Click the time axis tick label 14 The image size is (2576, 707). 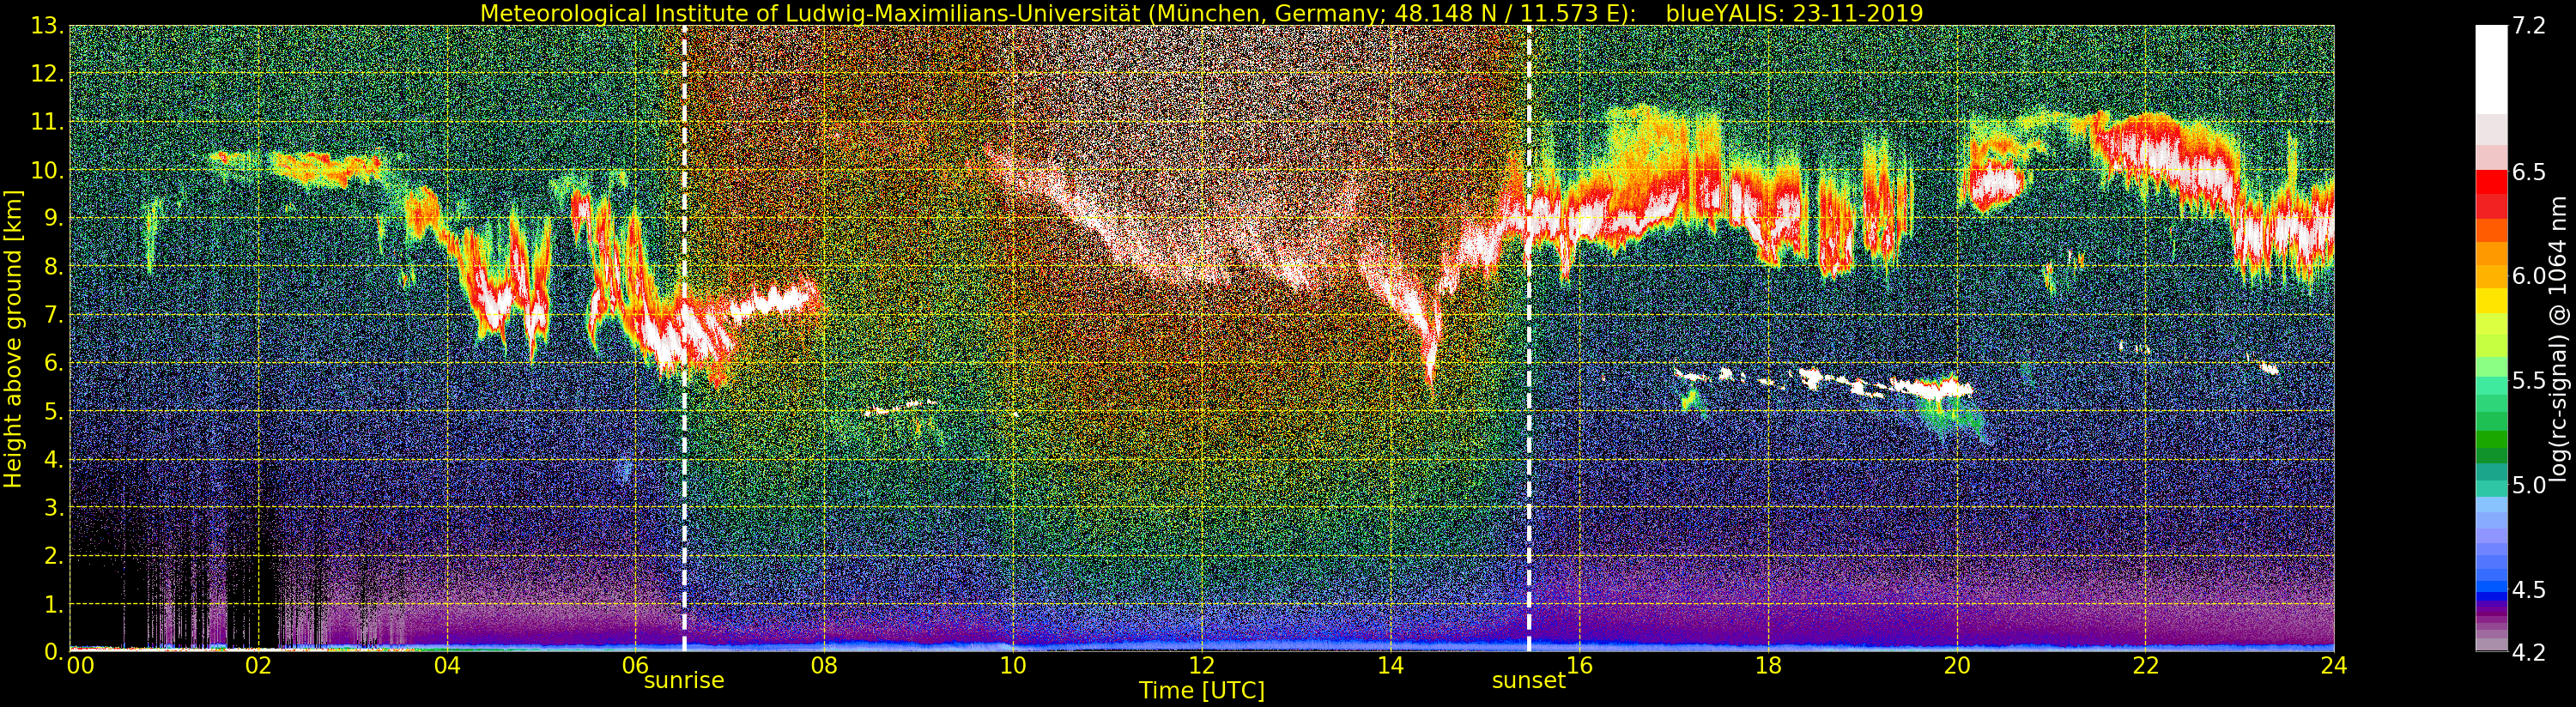(1391, 666)
